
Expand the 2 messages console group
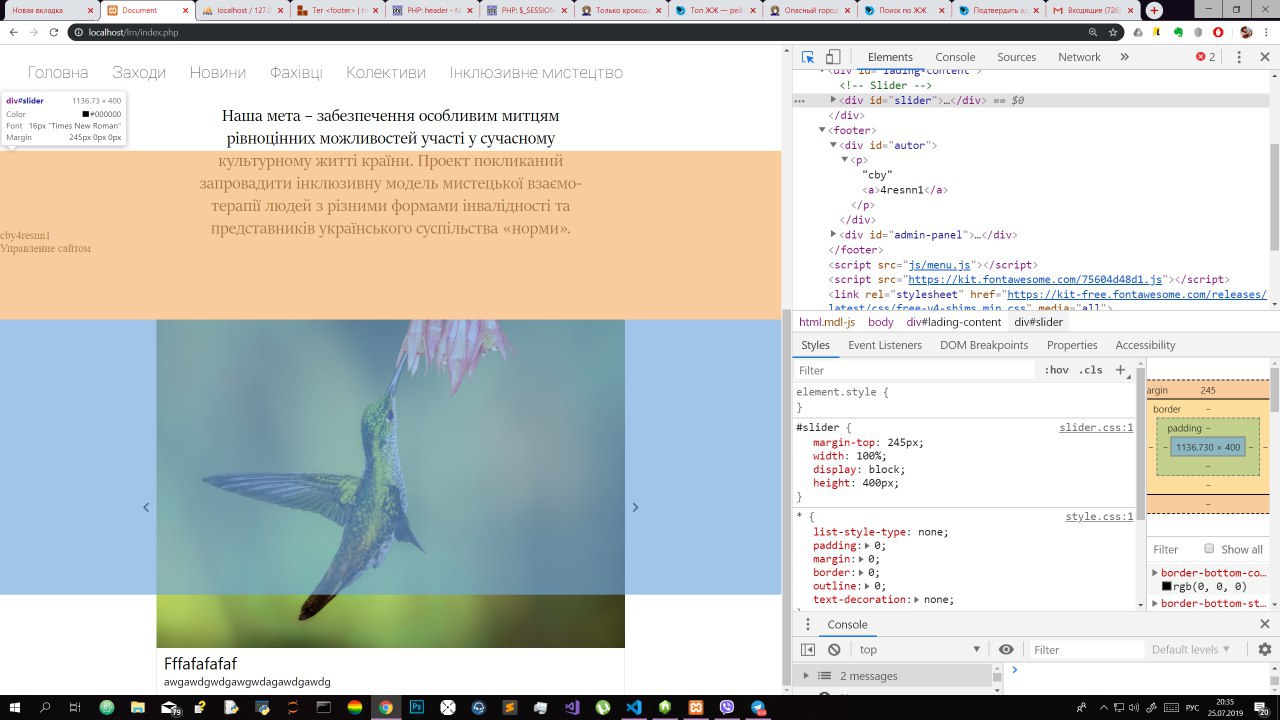[x=807, y=676]
